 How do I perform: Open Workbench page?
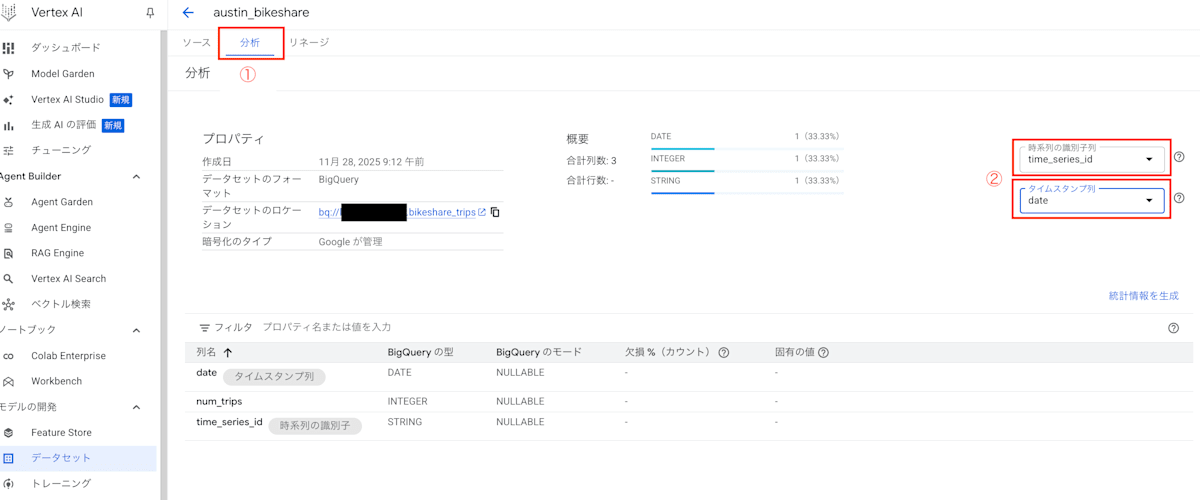(x=56, y=381)
